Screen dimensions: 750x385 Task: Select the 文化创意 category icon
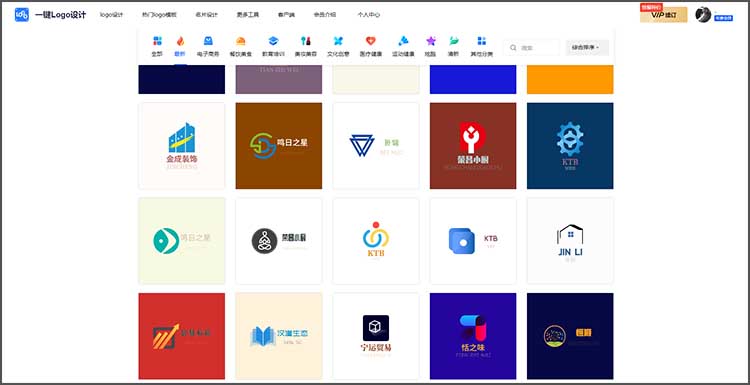point(338,41)
